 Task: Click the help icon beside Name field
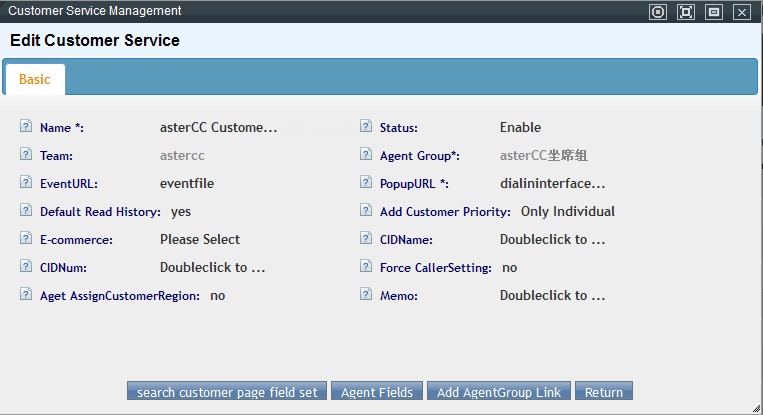(x=26, y=127)
